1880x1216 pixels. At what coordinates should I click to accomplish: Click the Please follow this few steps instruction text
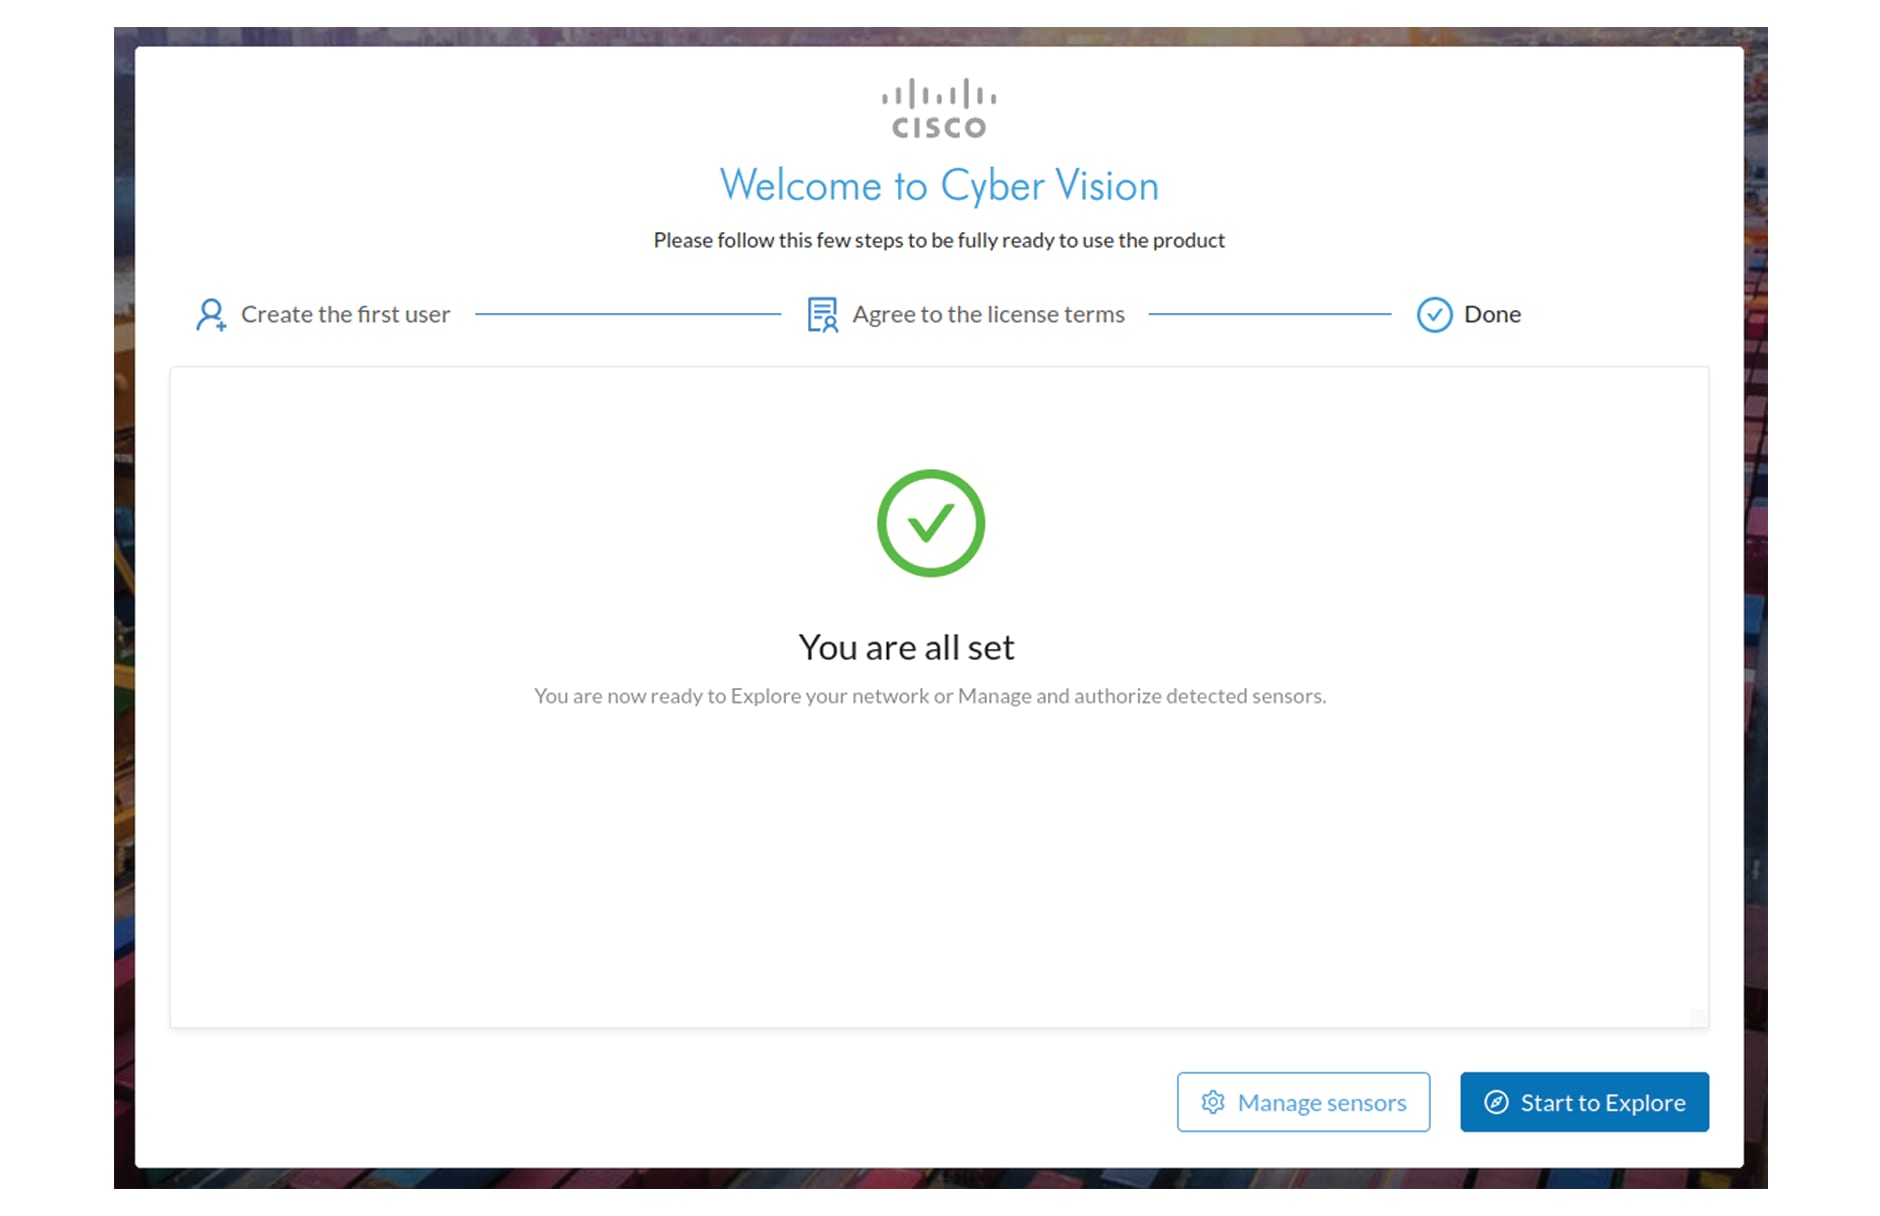click(x=939, y=241)
